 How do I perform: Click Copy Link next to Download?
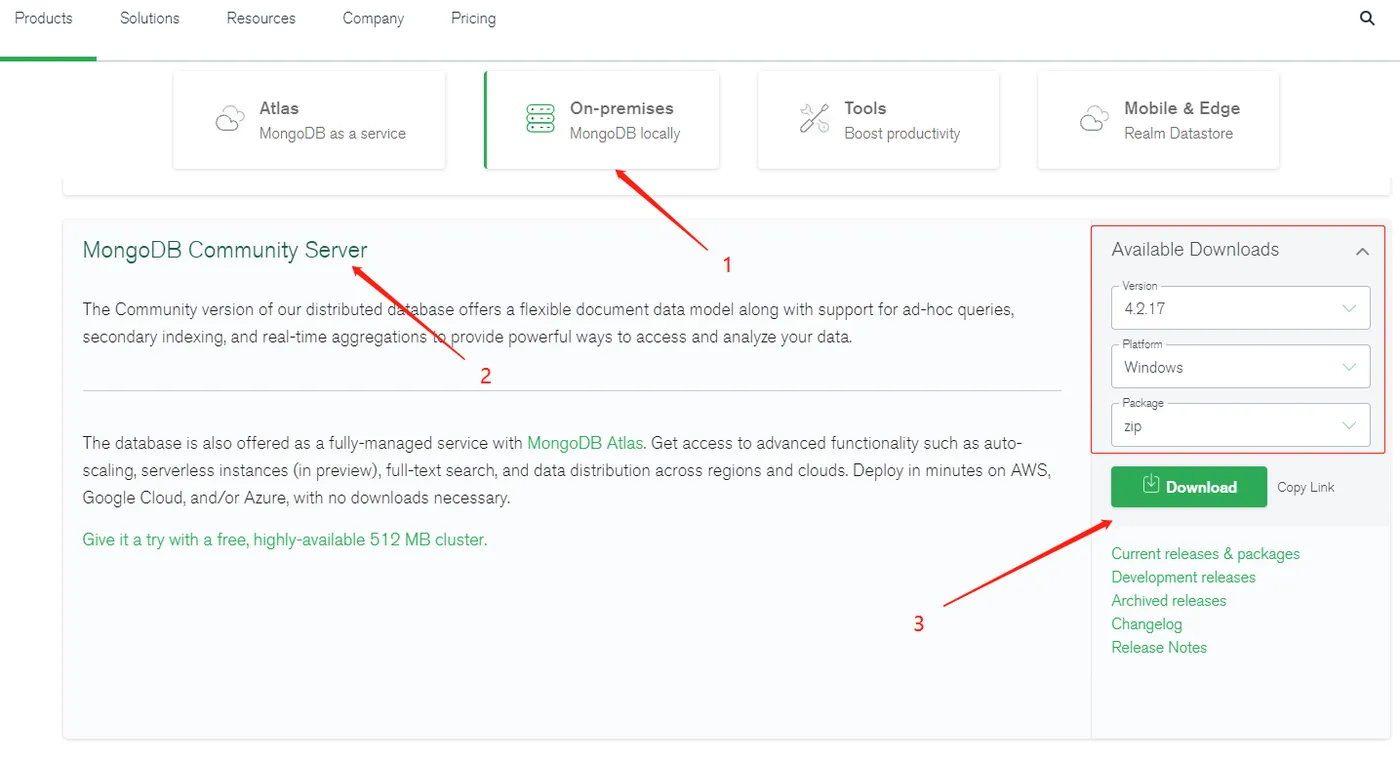pyautogui.click(x=1306, y=487)
